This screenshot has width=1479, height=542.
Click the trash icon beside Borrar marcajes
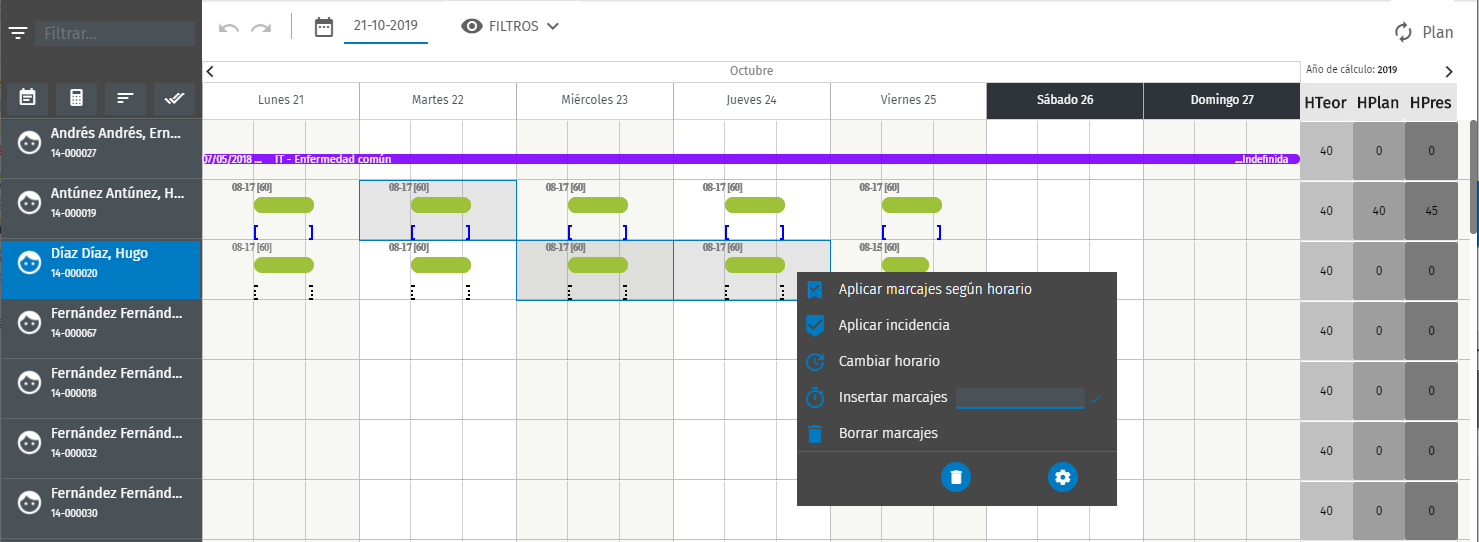pos(815,433)
